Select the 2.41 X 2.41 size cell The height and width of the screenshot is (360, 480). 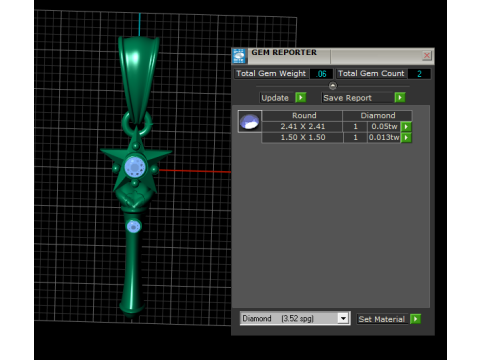(303, 127)
